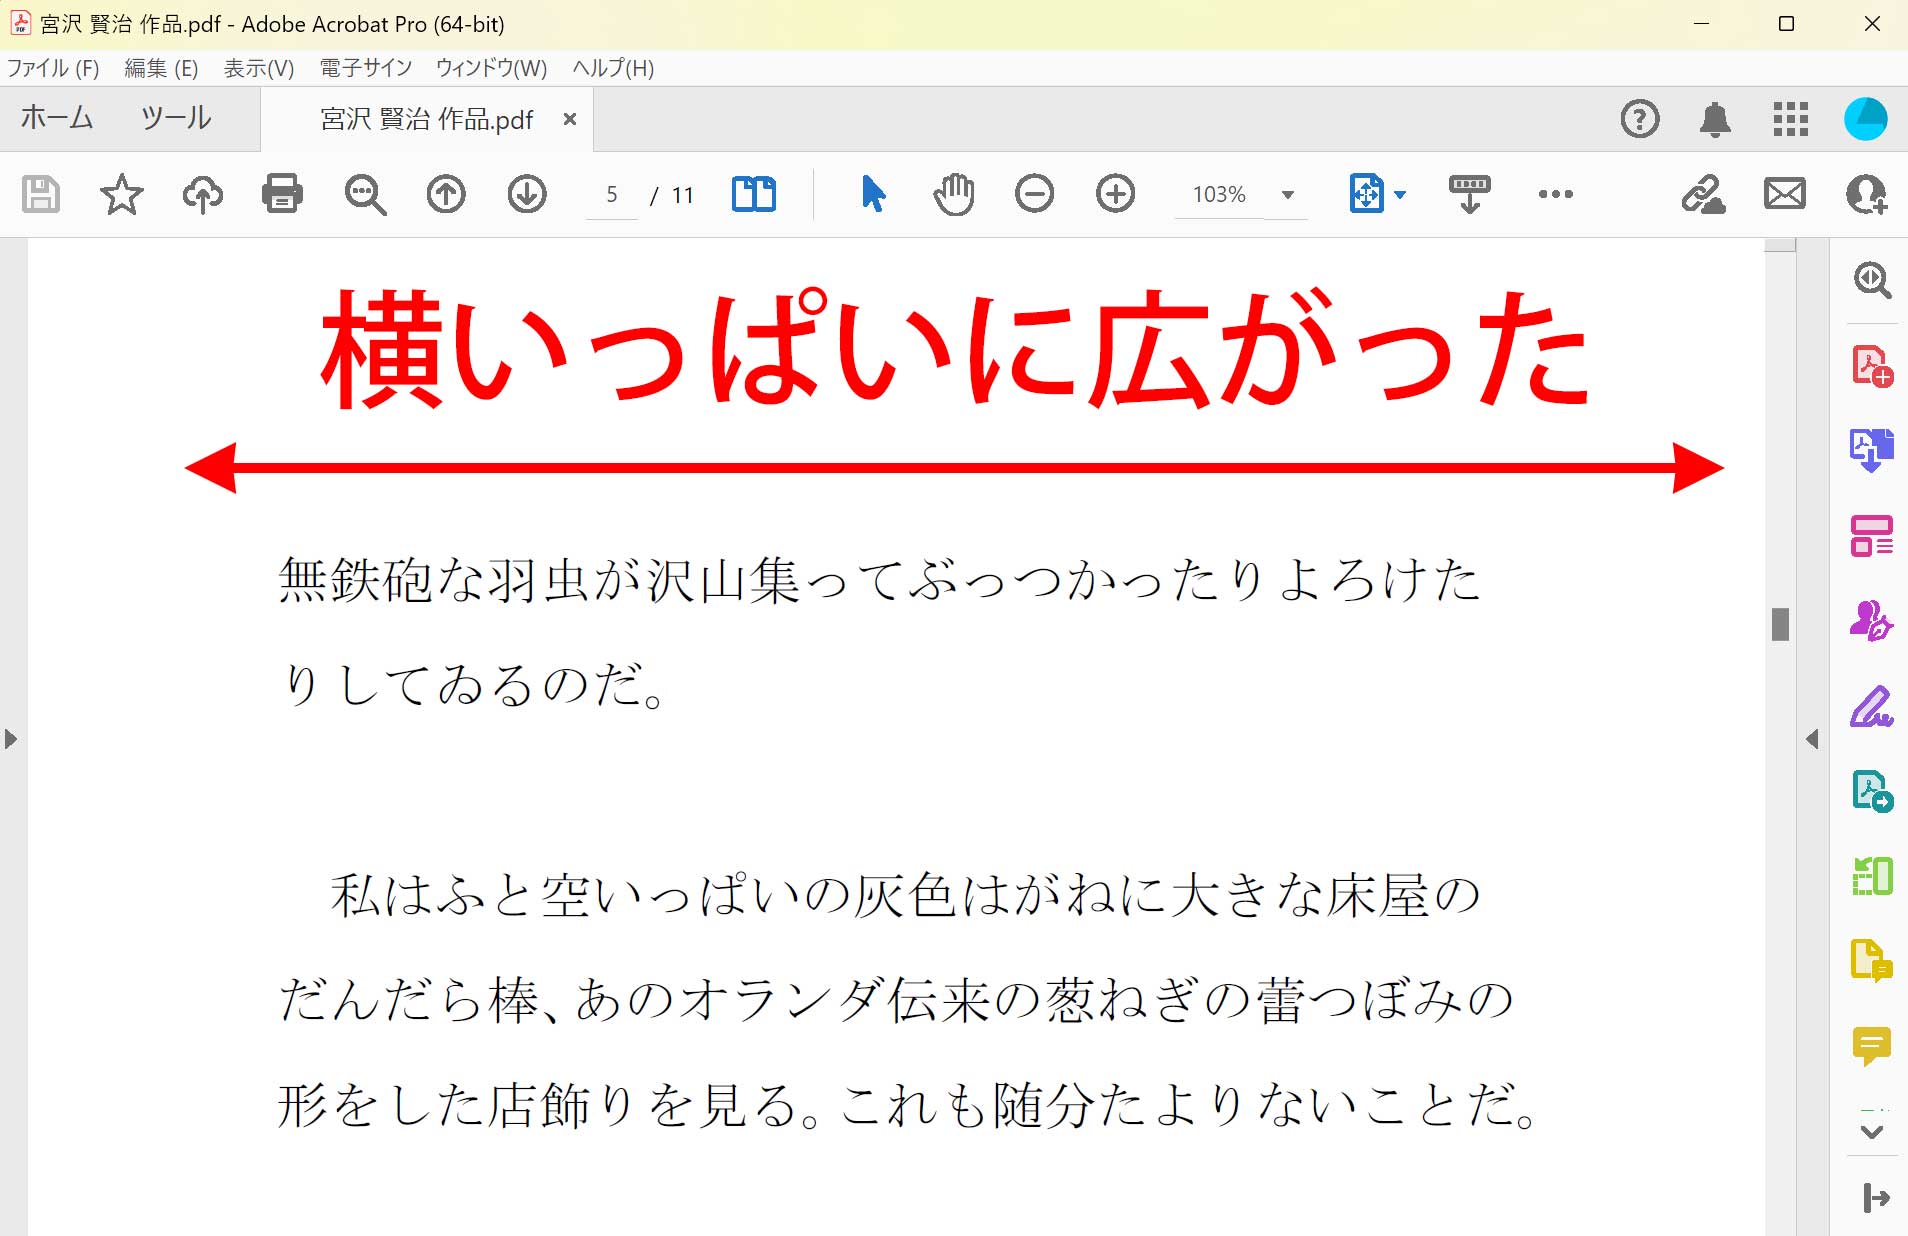The width and height of the screenshot is (1908, 1236).
Task: Go to next page with down arrow
Action: click(527, 194)
